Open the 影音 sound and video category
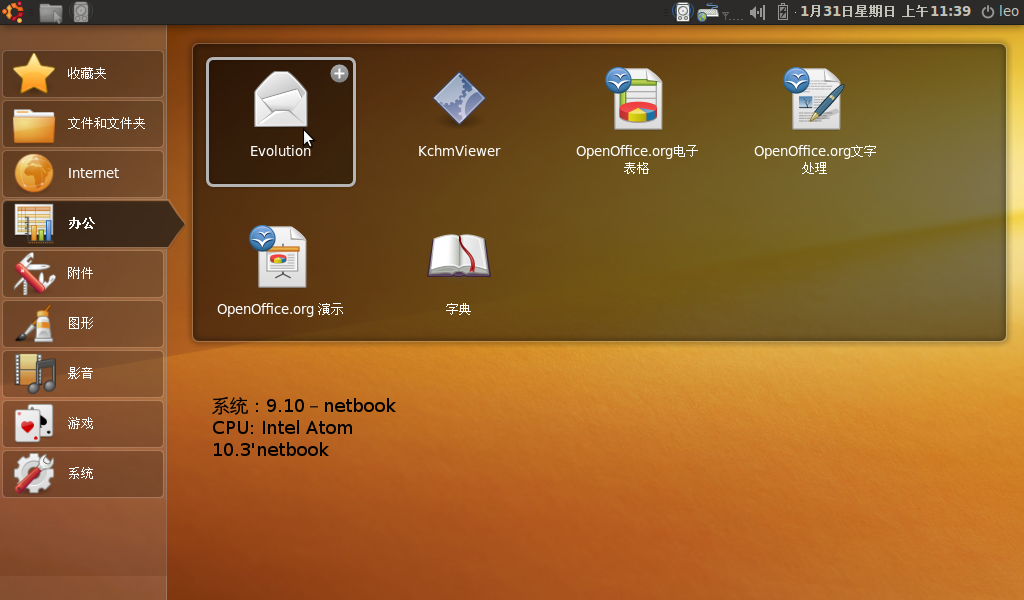Image resolution: width=1024 pixels, height=600 pixels. tap(83, 373)
